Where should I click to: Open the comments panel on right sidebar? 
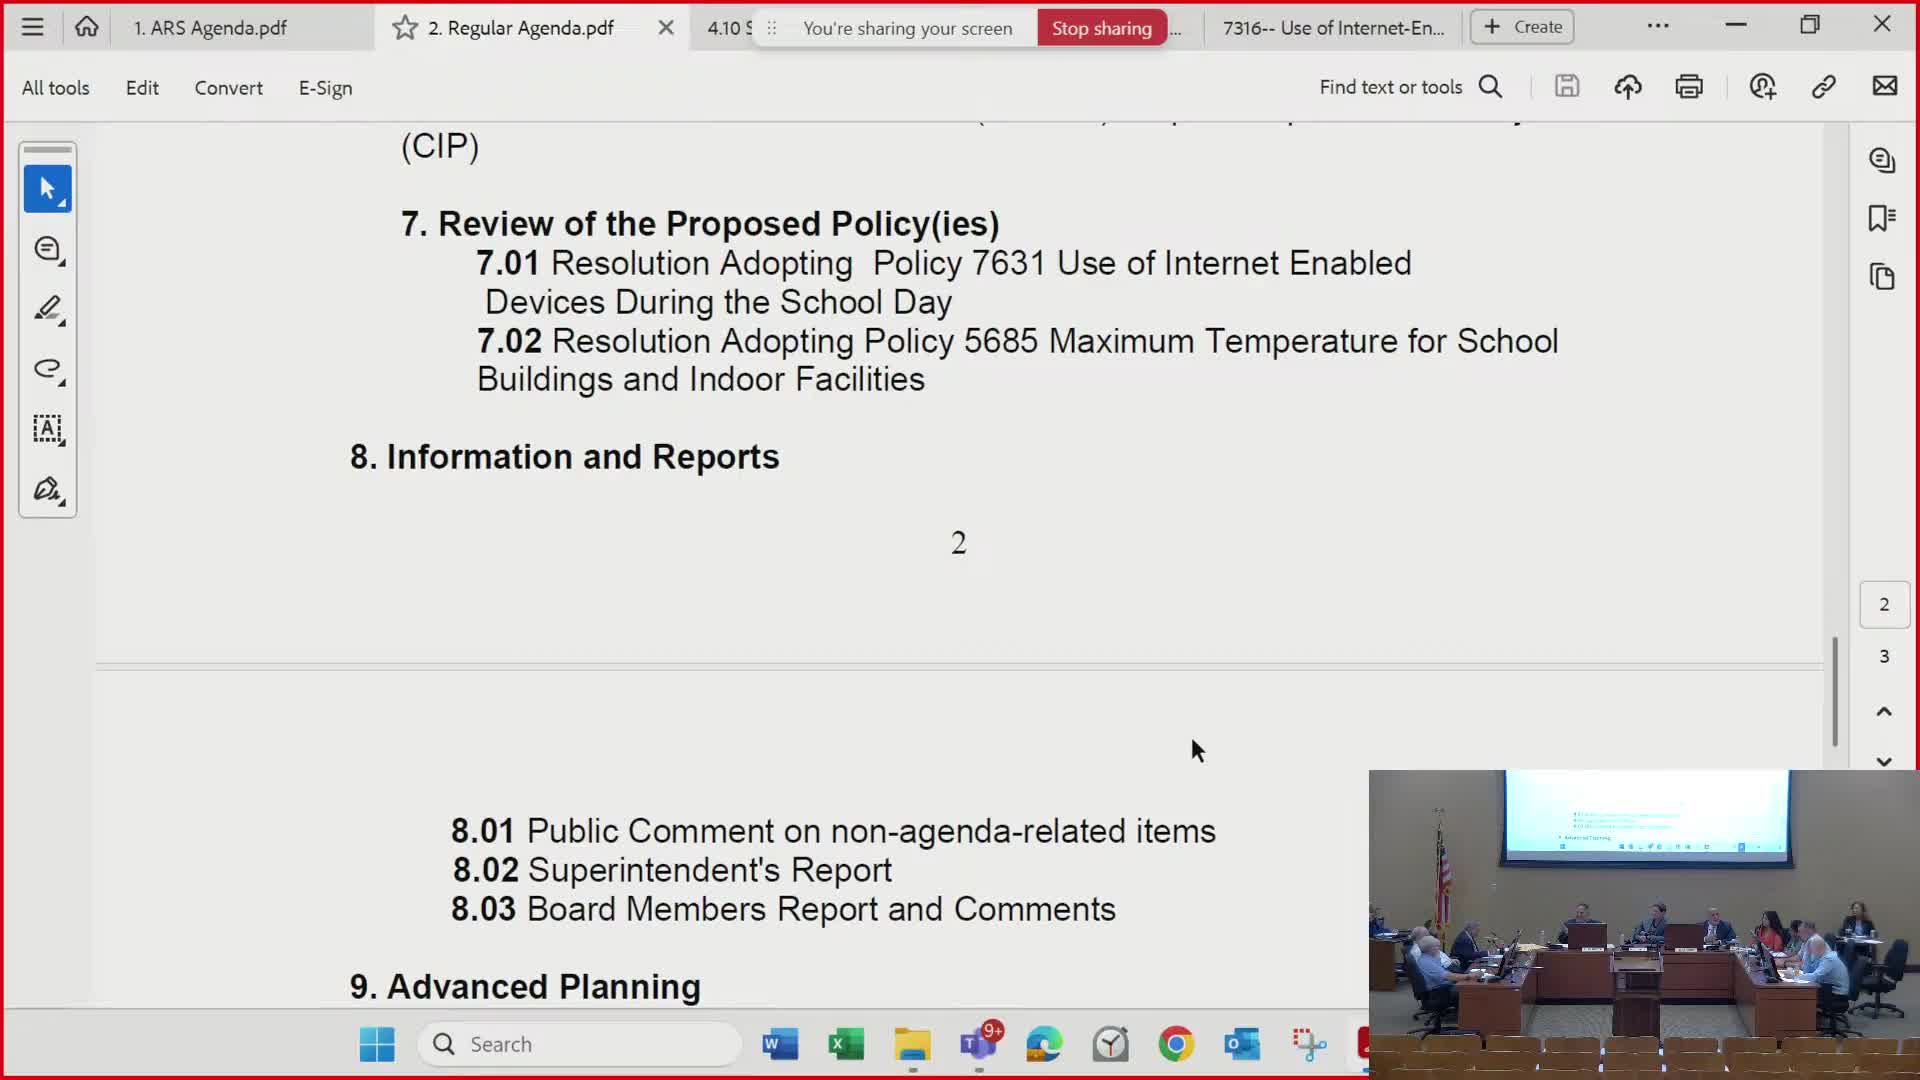pyautogui.click(x=1882, y=160)
